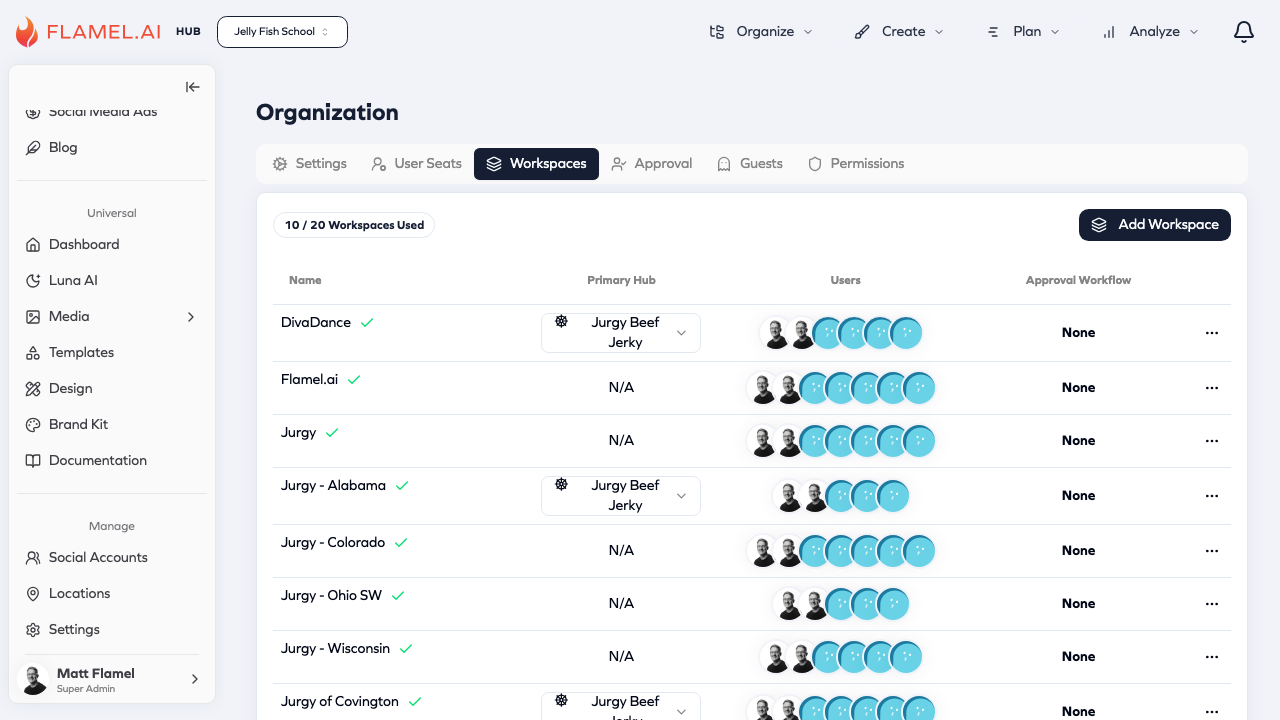Click green checkmark beside DivaDance

point(367,323)
